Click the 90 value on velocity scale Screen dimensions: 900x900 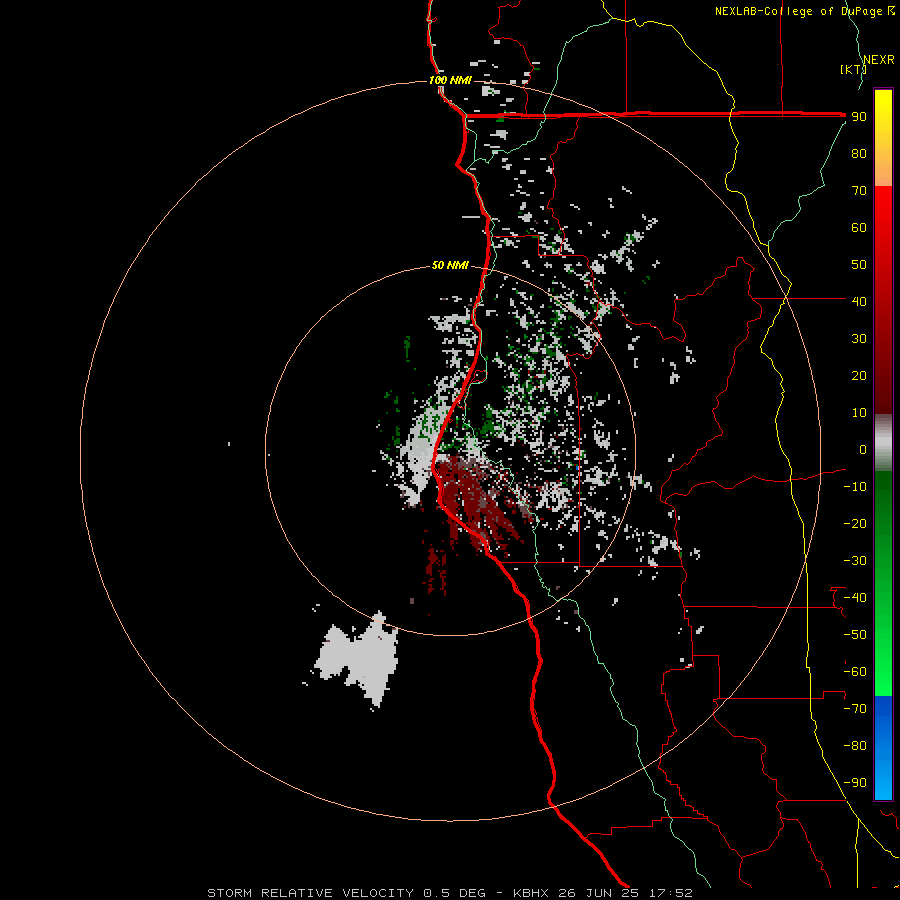point(859,117)
